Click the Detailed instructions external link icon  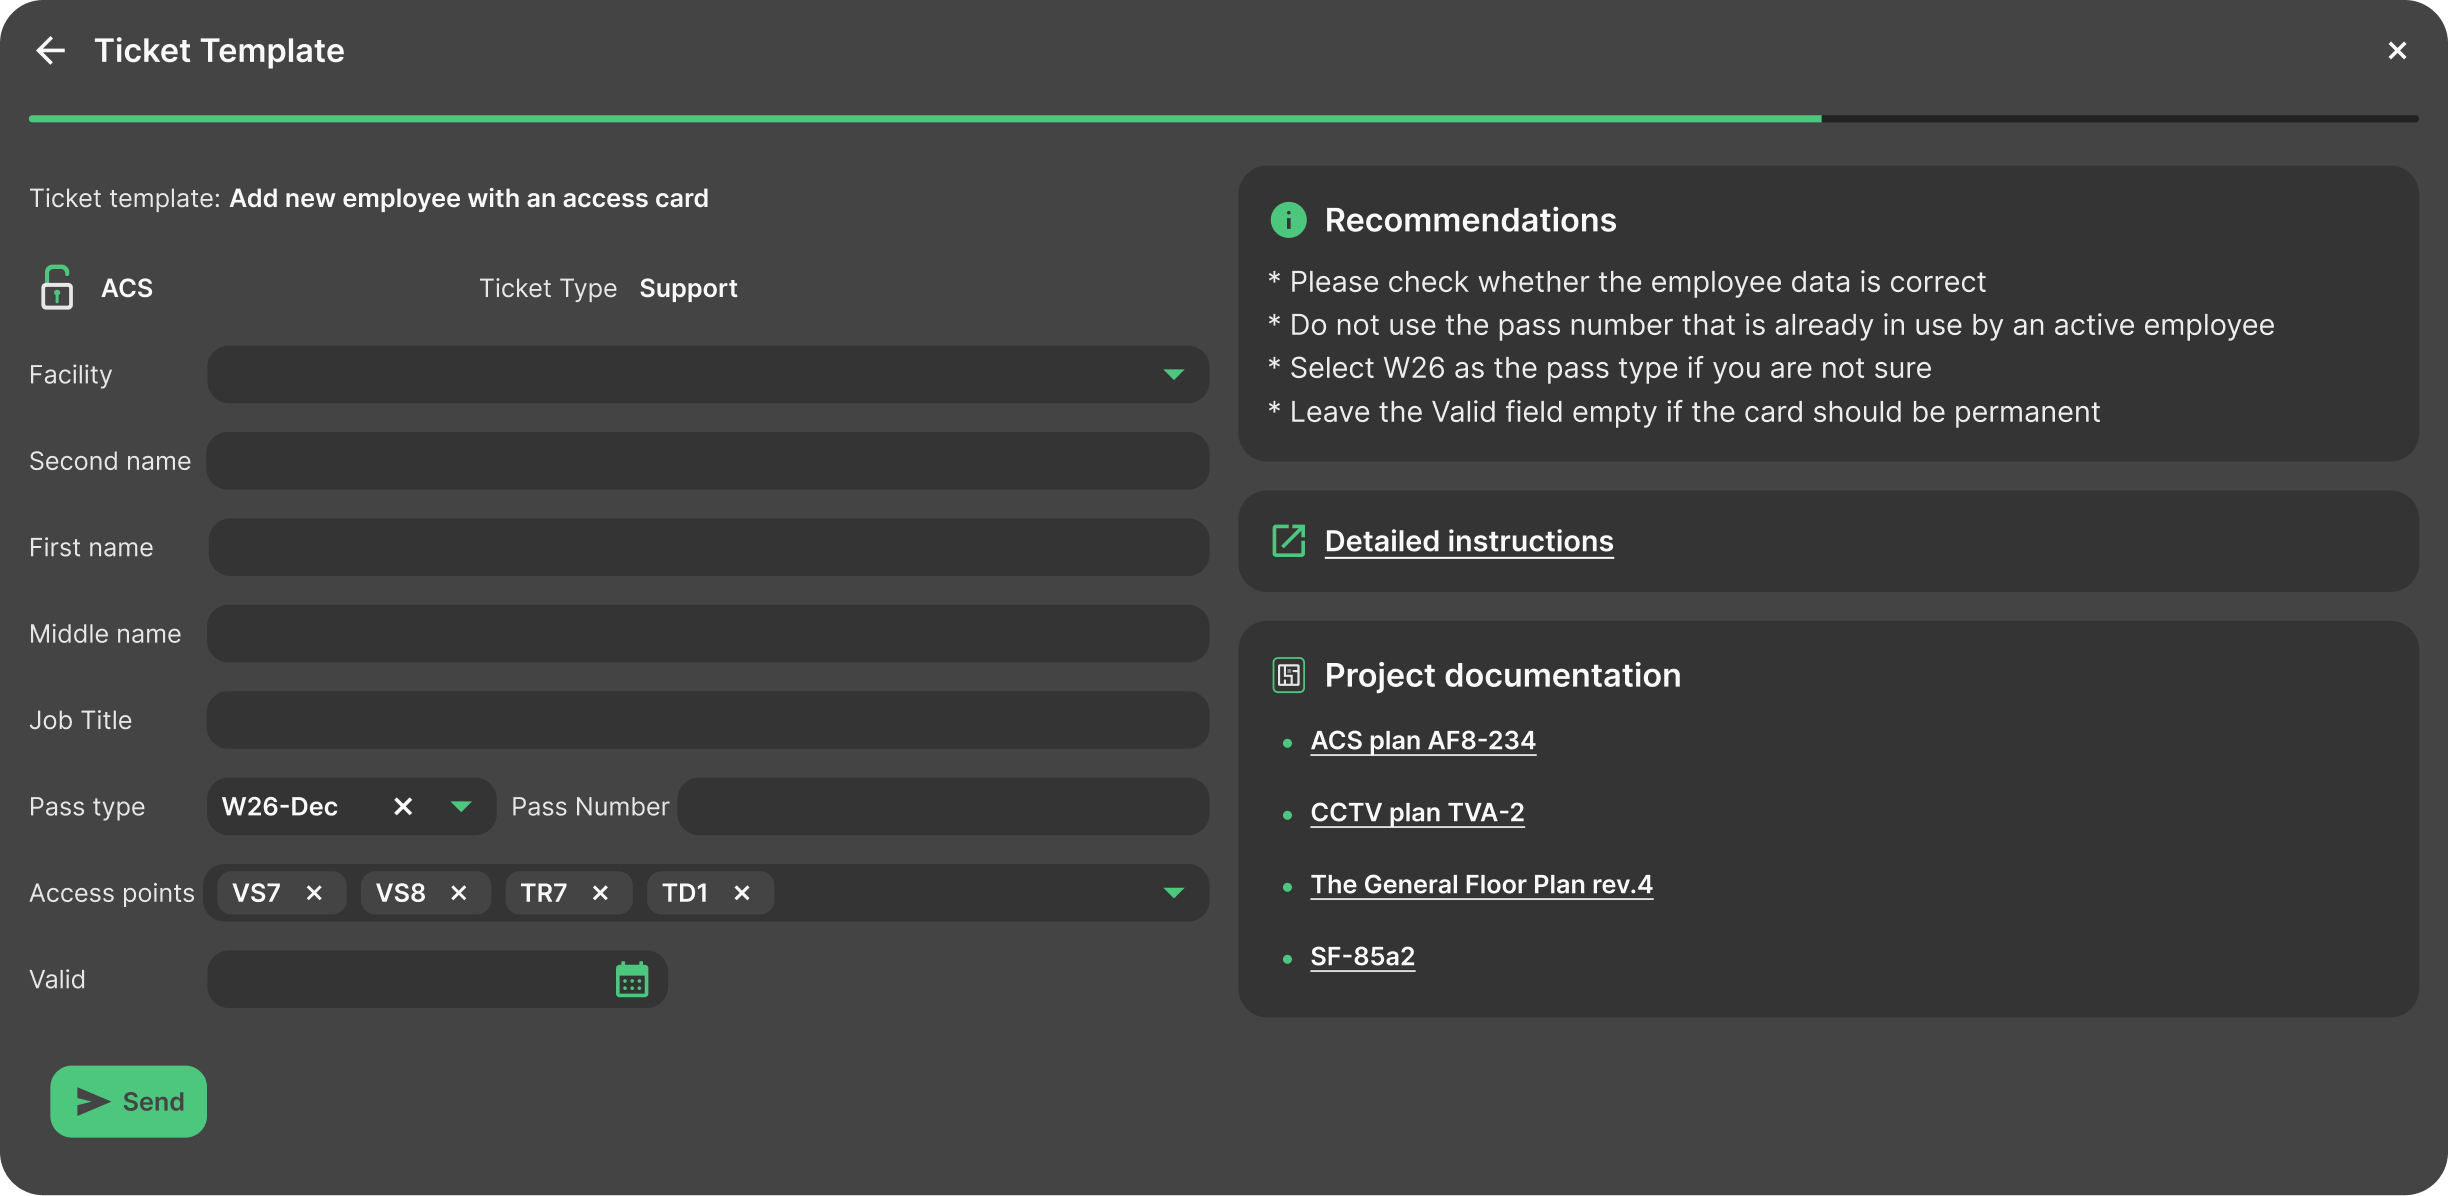(1288, 541)
